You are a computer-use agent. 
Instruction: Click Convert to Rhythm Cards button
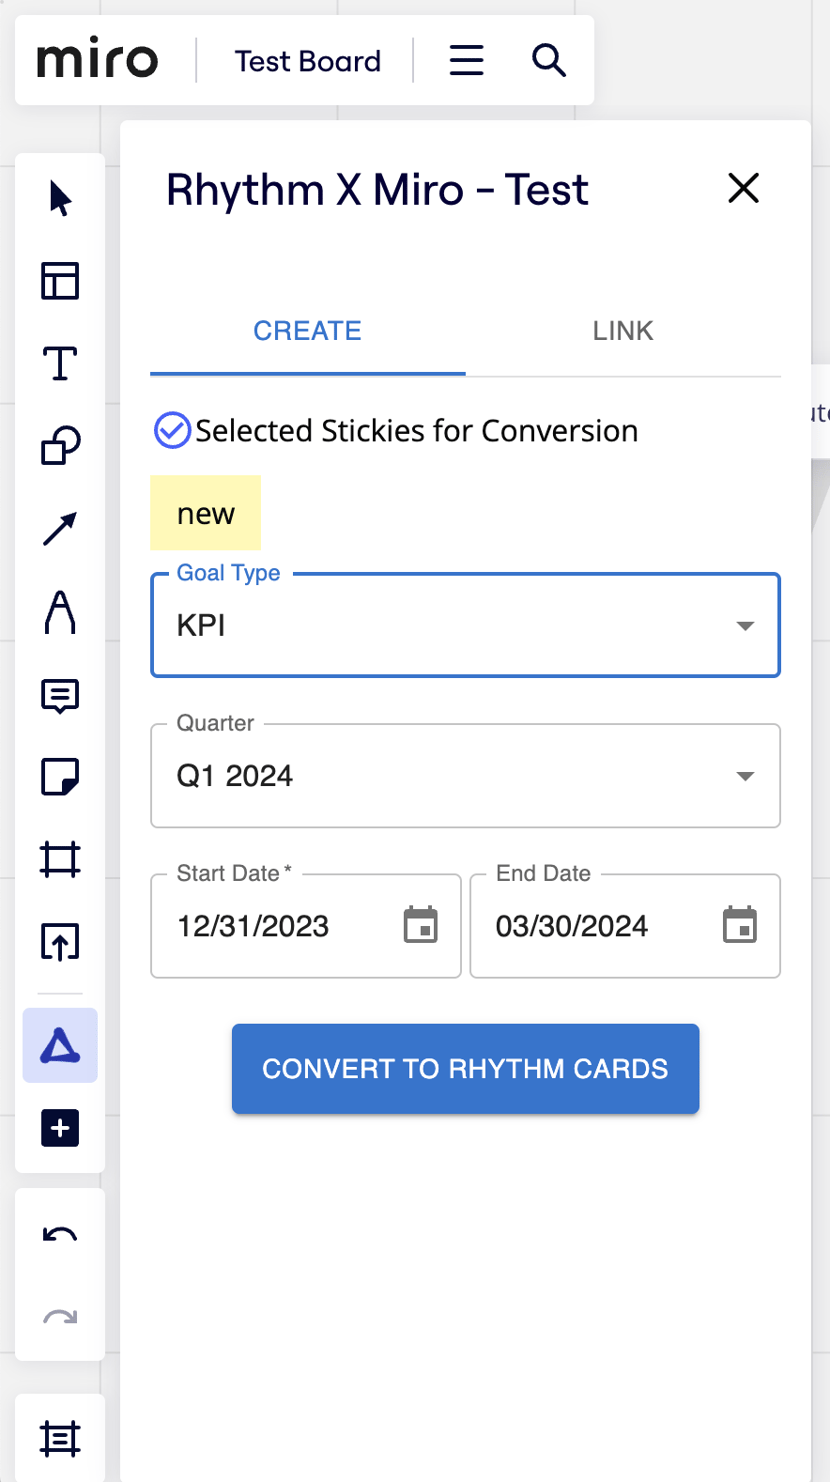(465, 1068)
